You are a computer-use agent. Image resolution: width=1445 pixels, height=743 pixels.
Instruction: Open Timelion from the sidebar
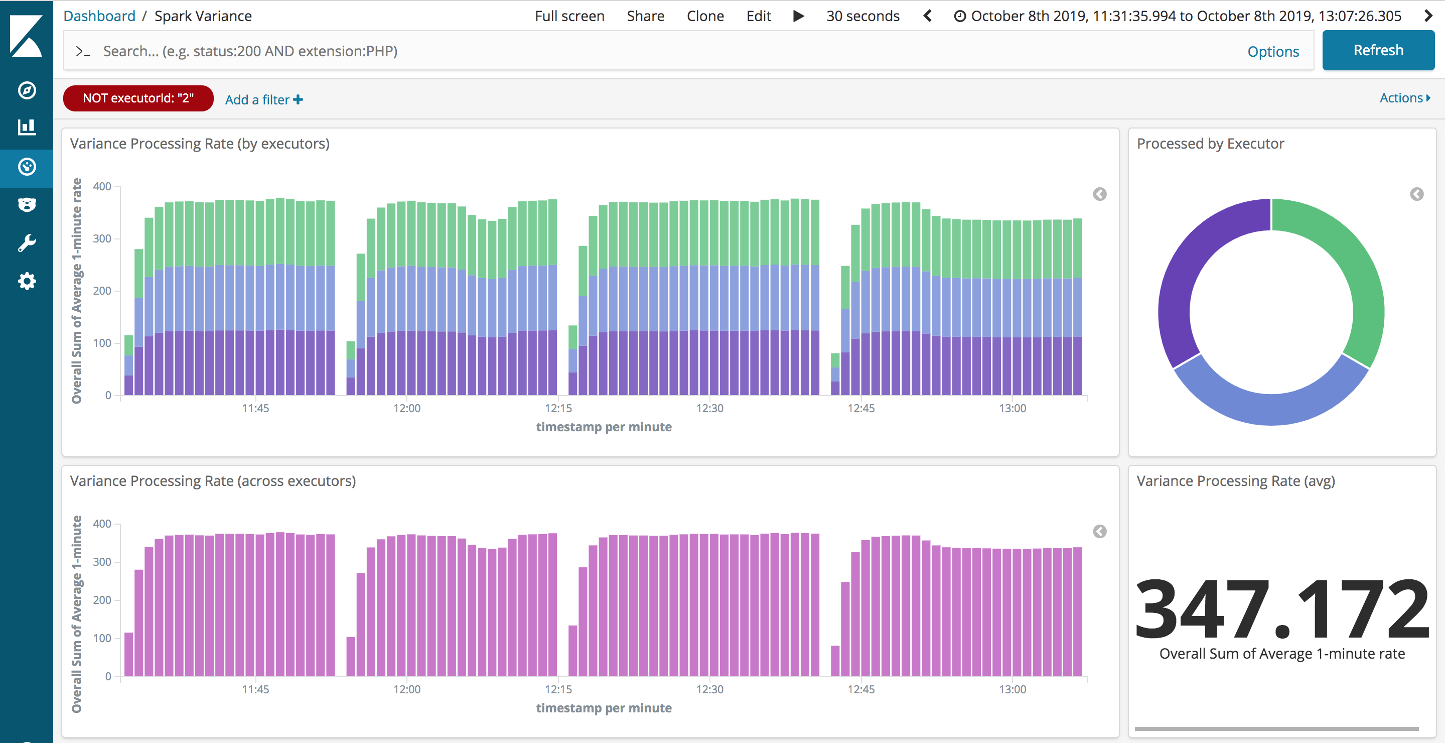pos(27,205)
